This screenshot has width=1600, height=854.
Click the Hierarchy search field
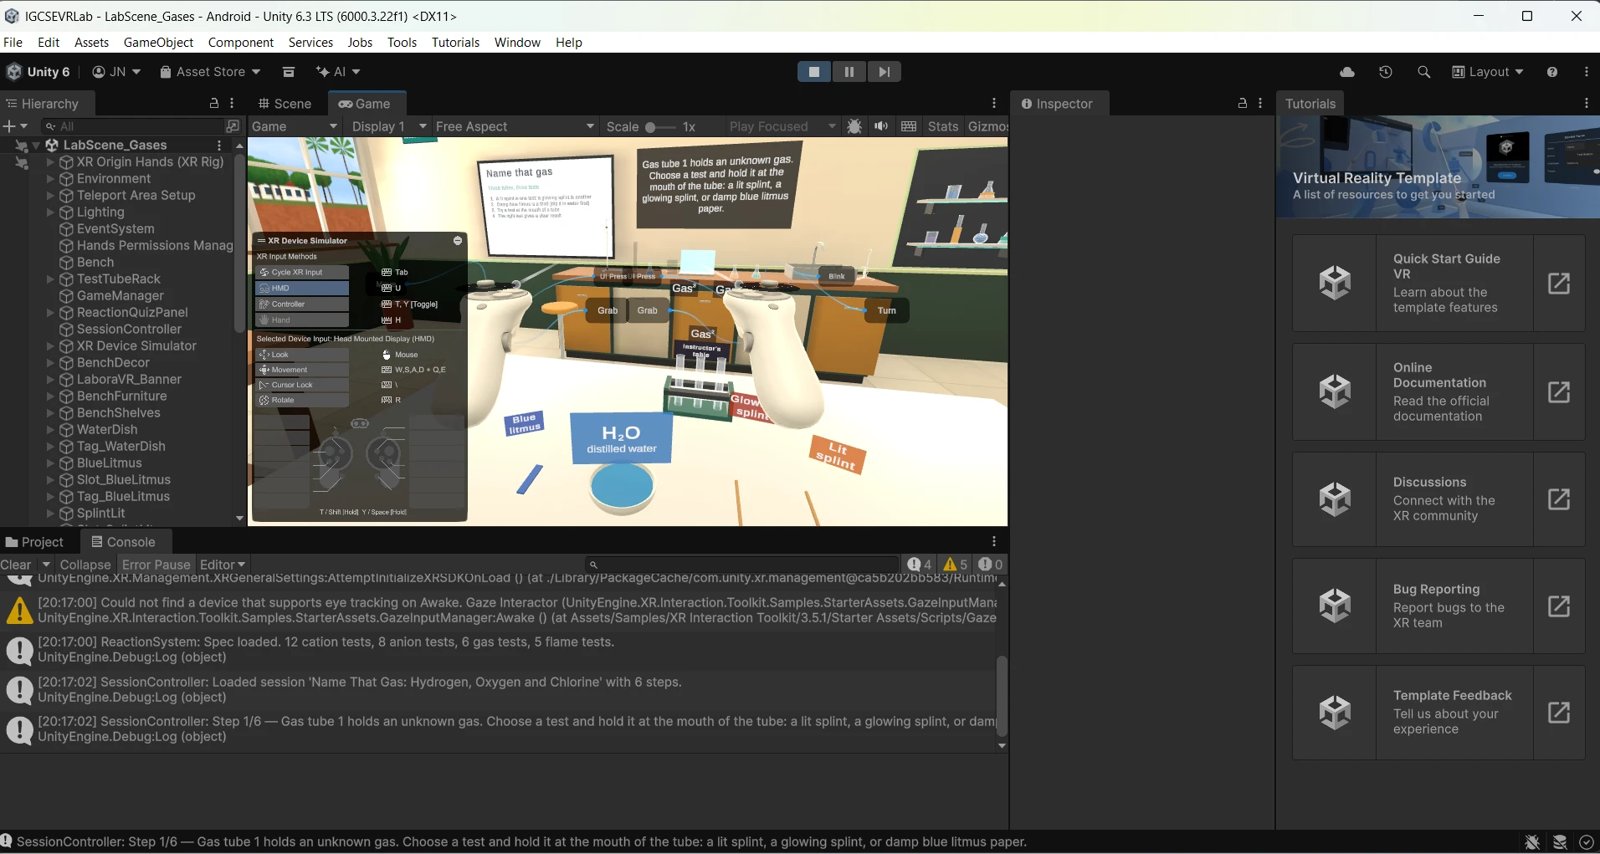[x=135, y=126]
